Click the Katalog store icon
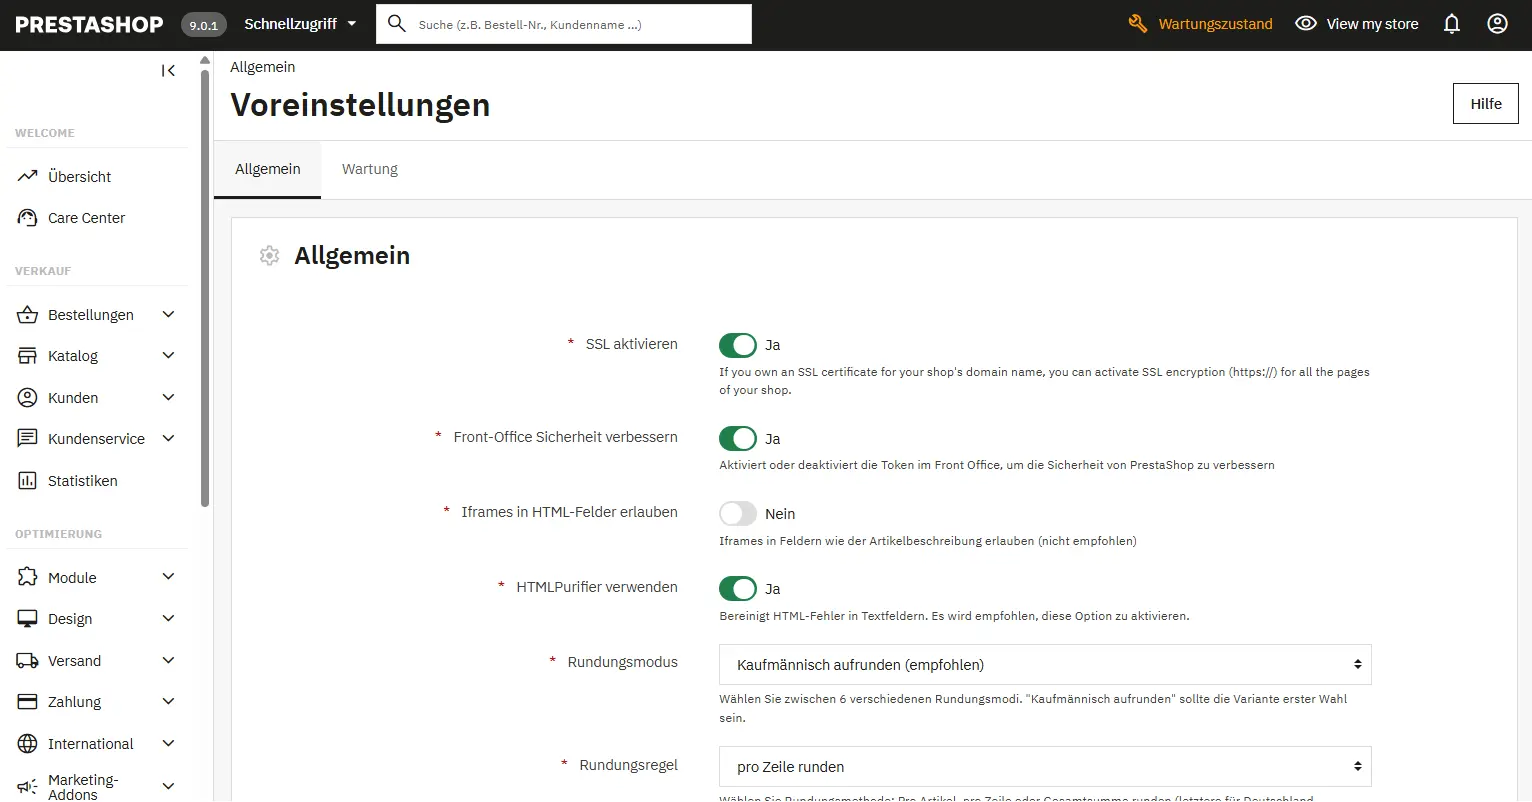Image resolution: width=1532 pixels, height=802 pixels. (27, 356)
